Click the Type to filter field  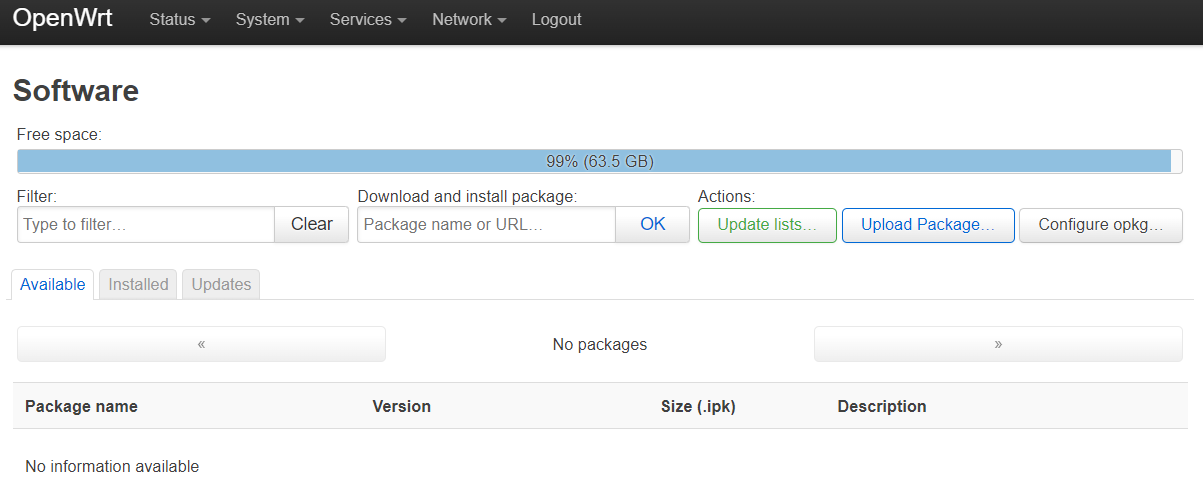146,224
